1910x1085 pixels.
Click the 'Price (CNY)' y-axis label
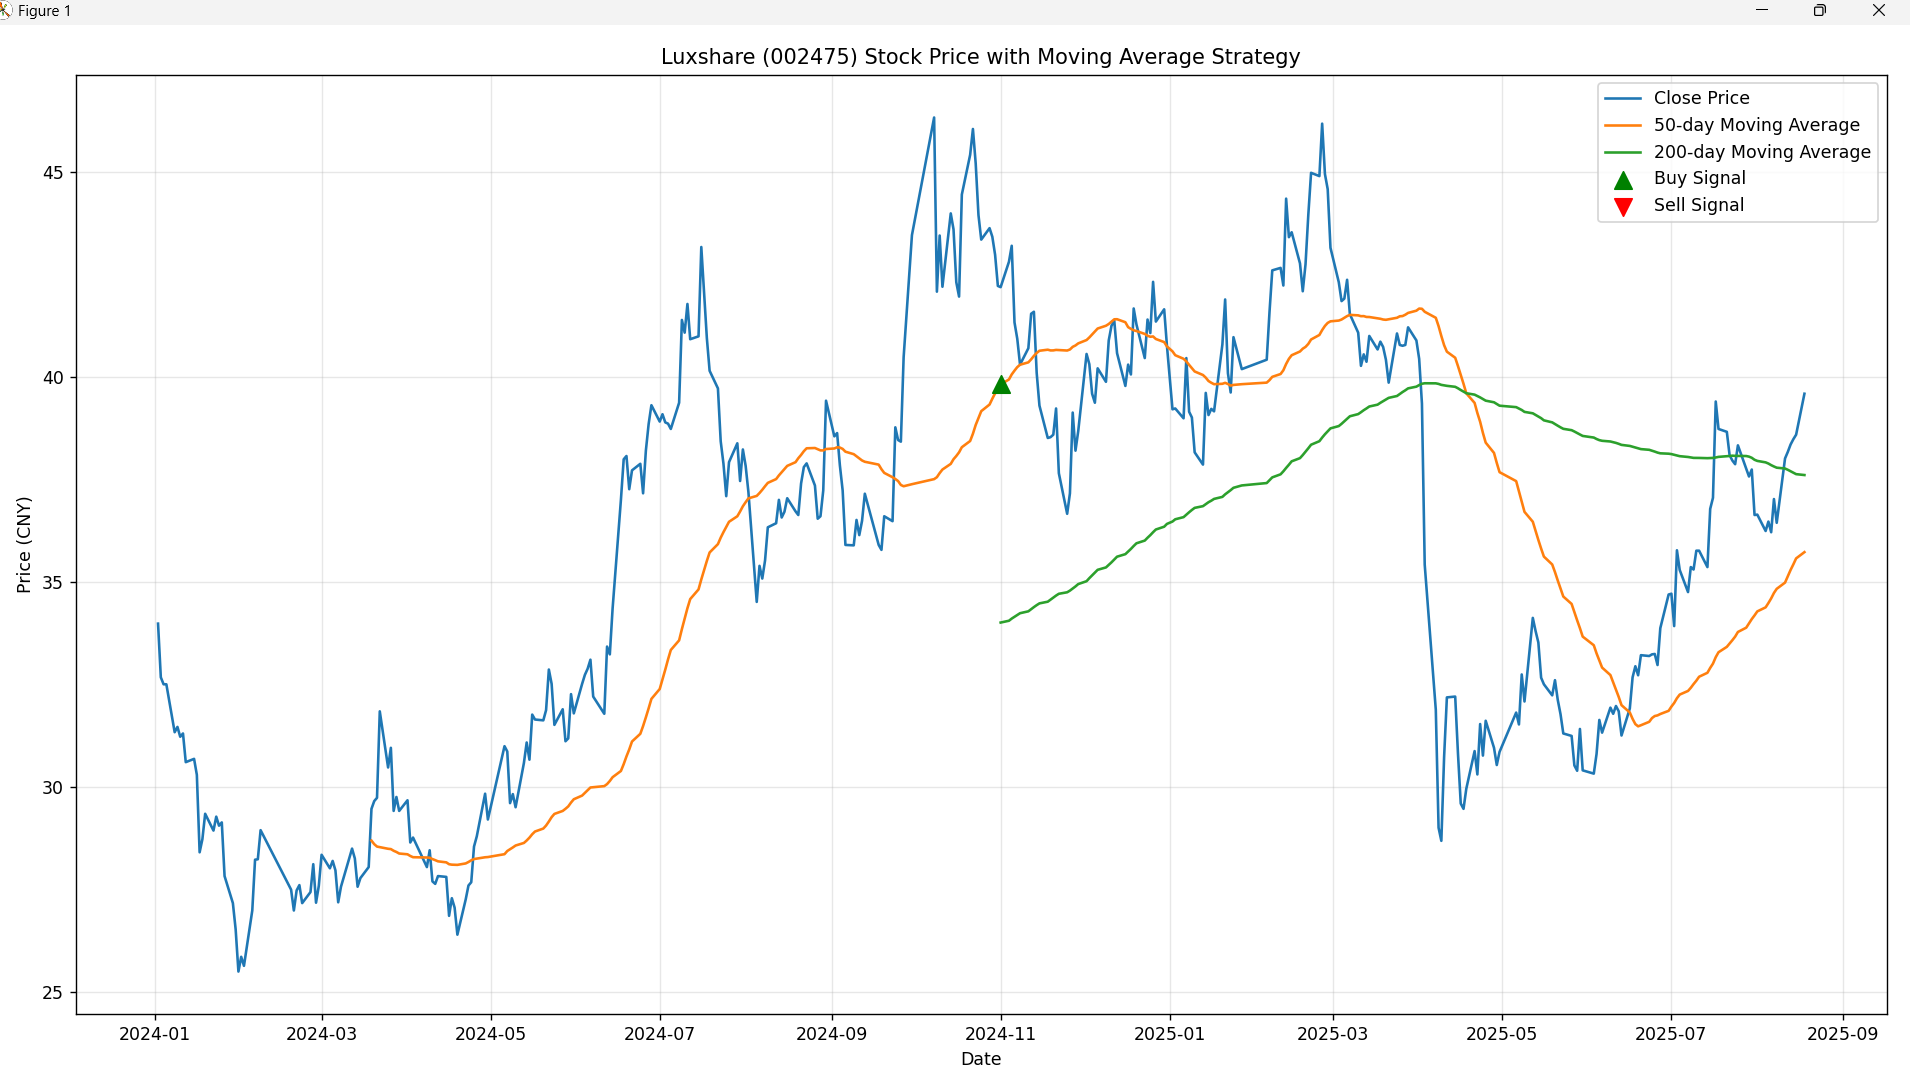(24, 545)
